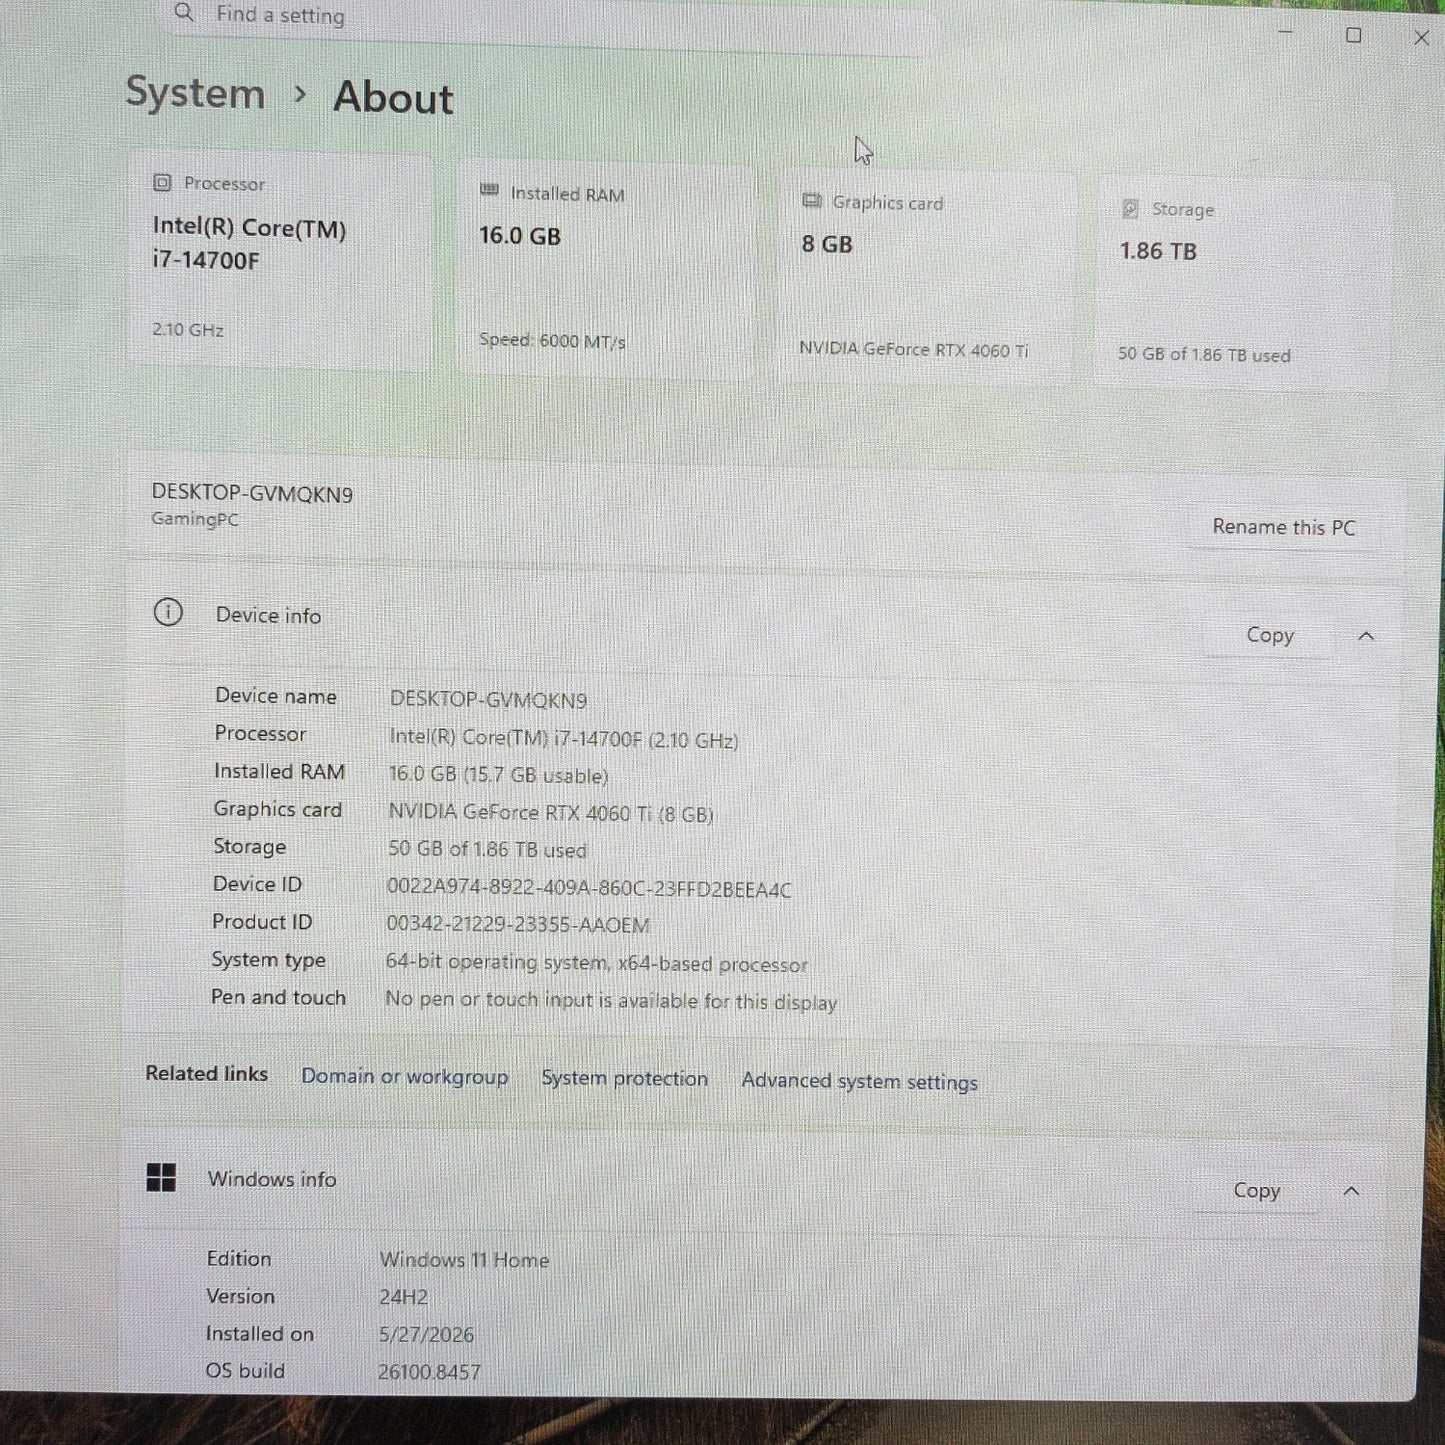Click the Processor card chip icon
The width and height of the screenshot is (1445, 1445).
tap(162, 183)
